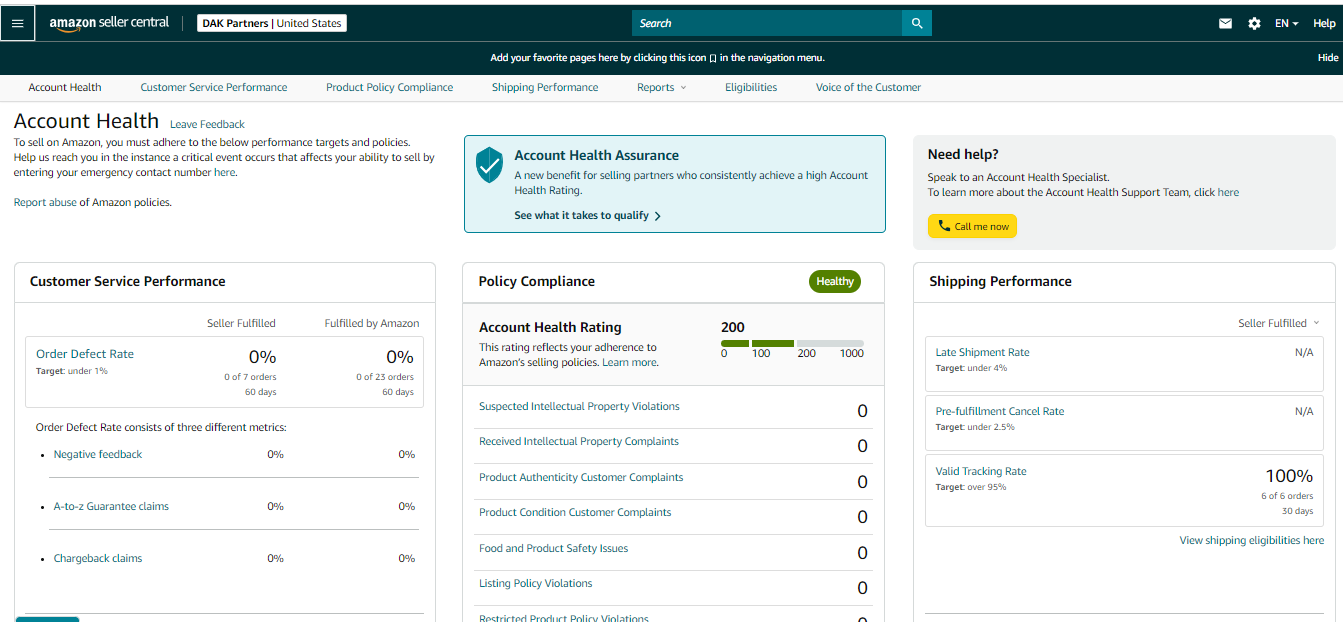Click in the Search input field
This screenshot has height=622, width=1343.
pos(767,23)
